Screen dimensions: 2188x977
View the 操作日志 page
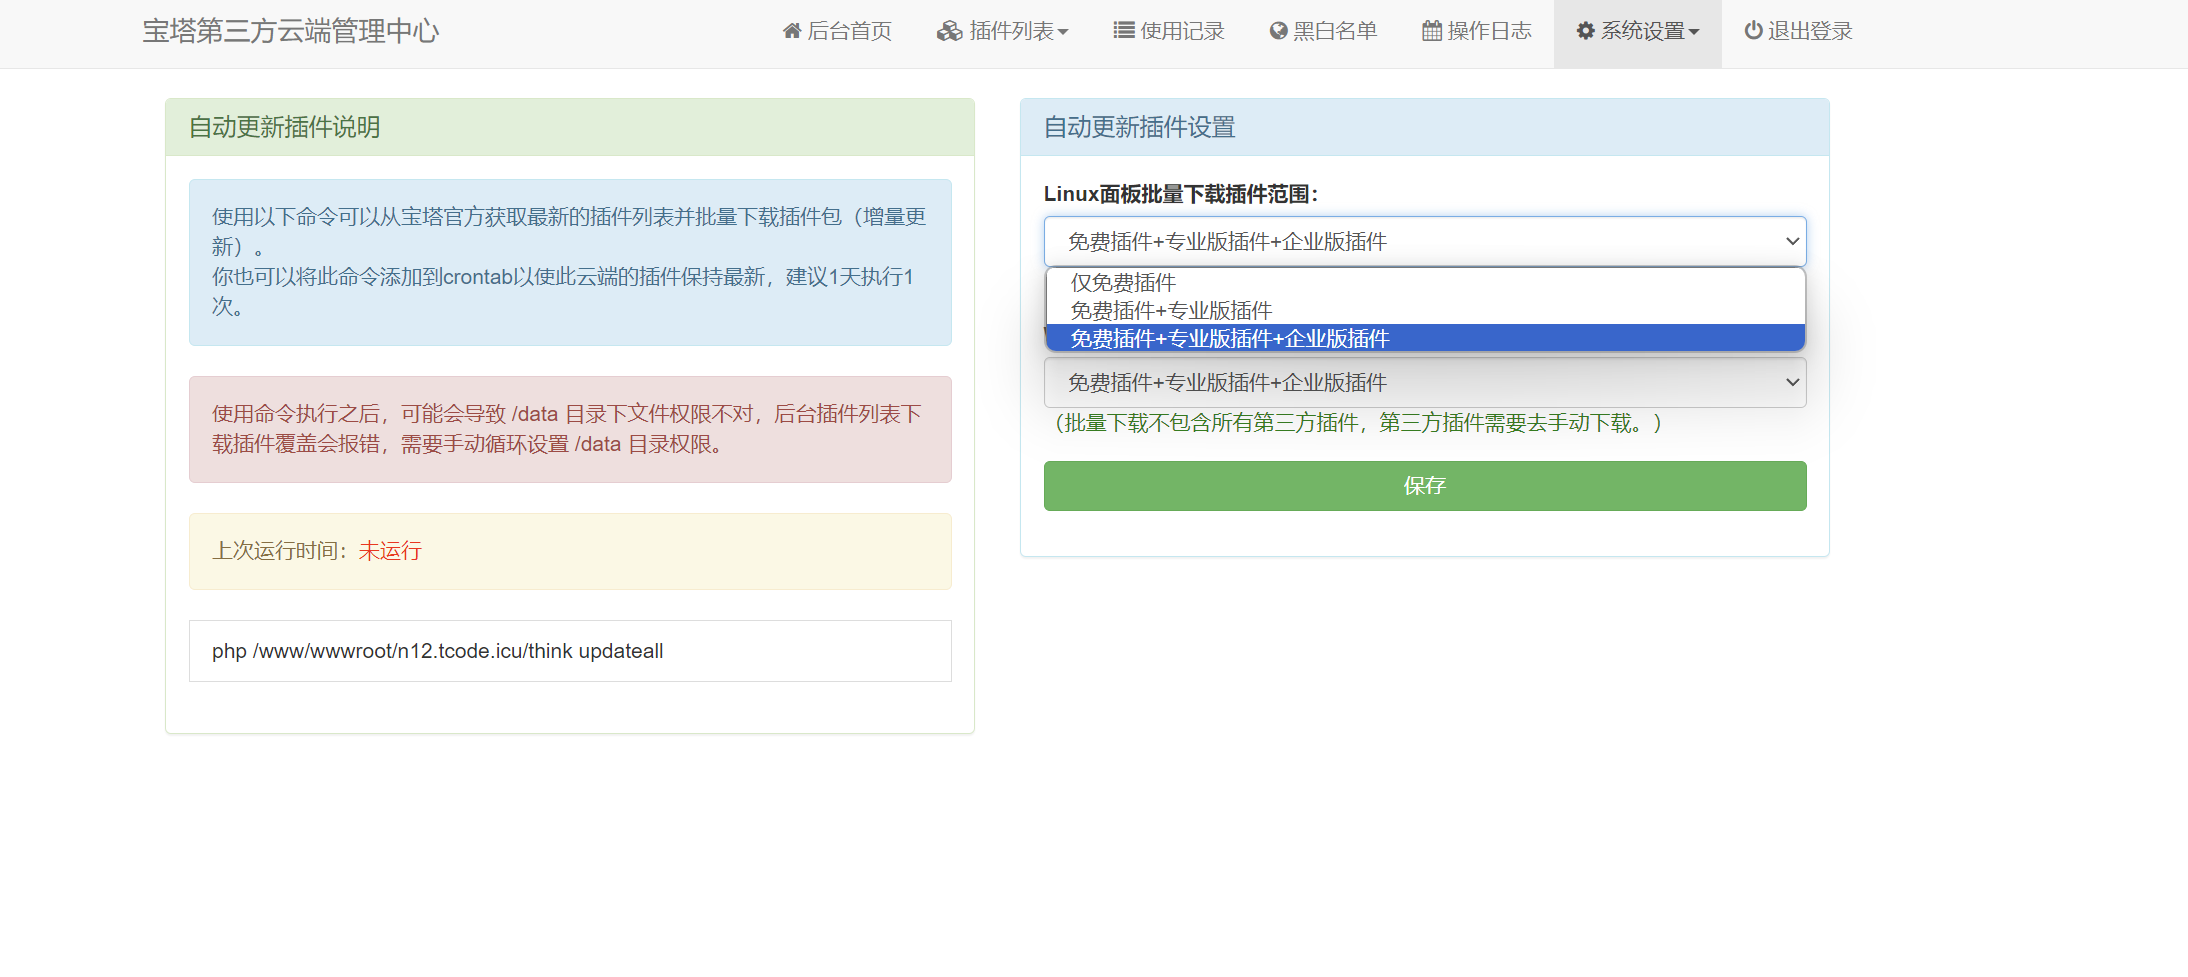click(x=1477, y=31)
